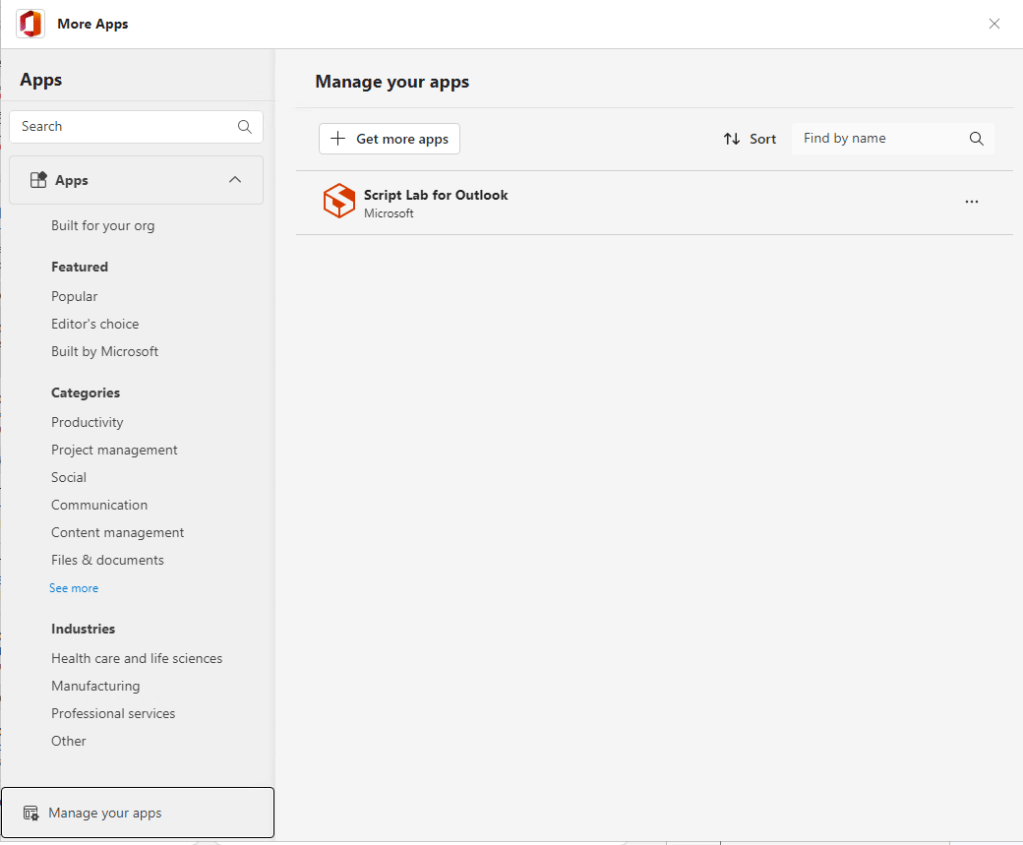Open the Health care and life sciences industry

137,659
